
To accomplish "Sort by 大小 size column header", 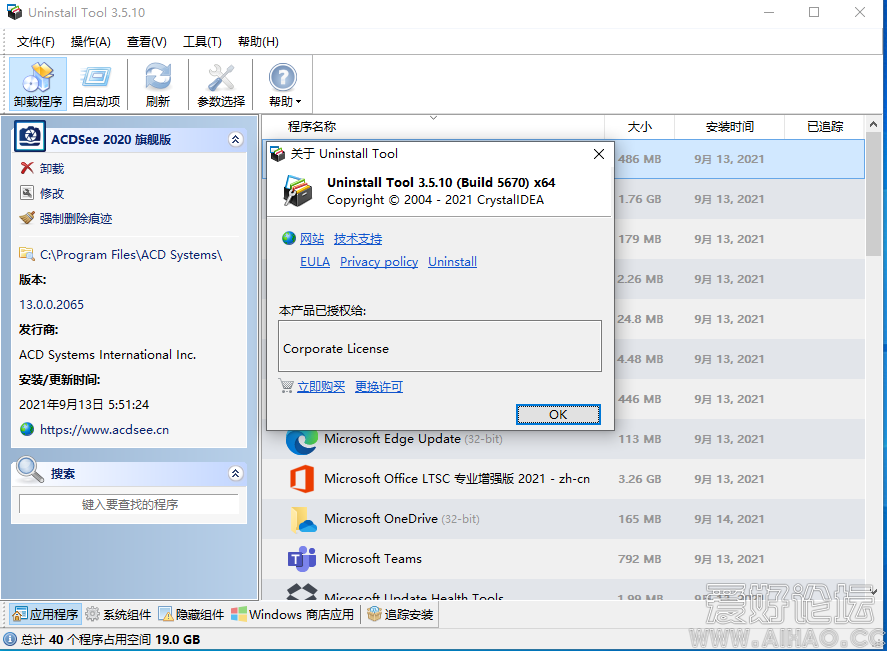I will [x=639, y=127].
